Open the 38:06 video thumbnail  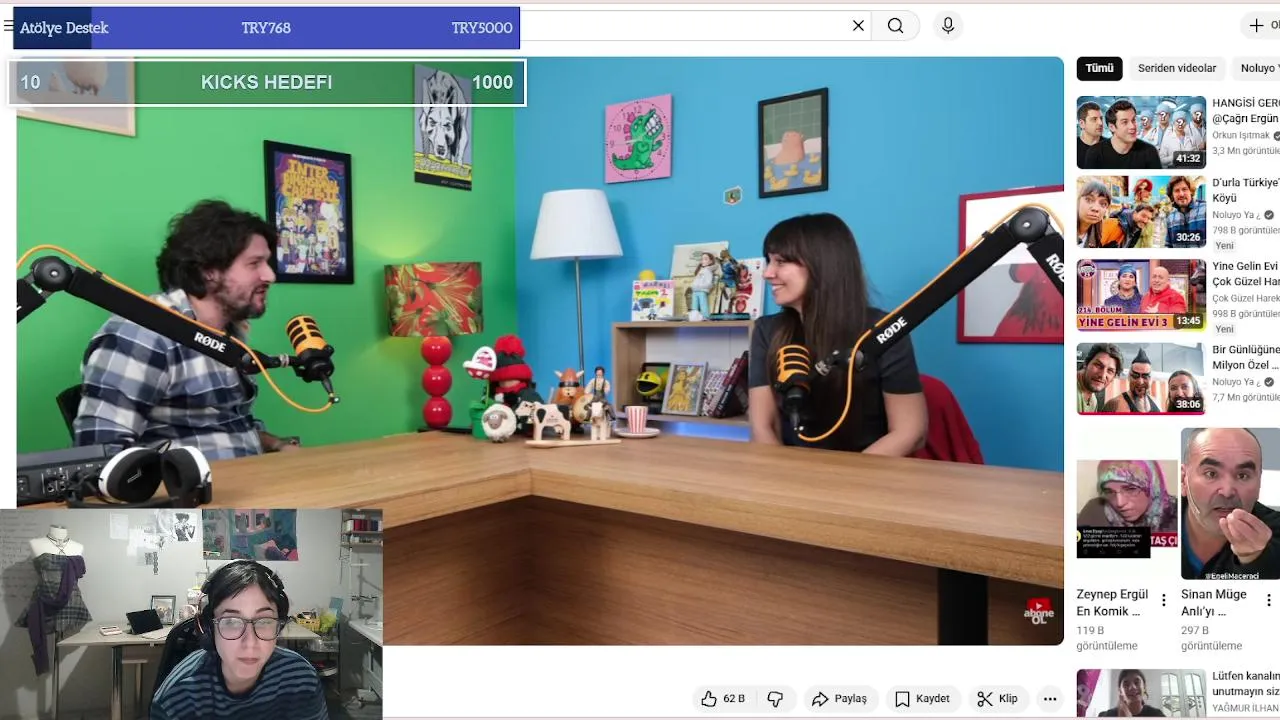coord(1141,378)
